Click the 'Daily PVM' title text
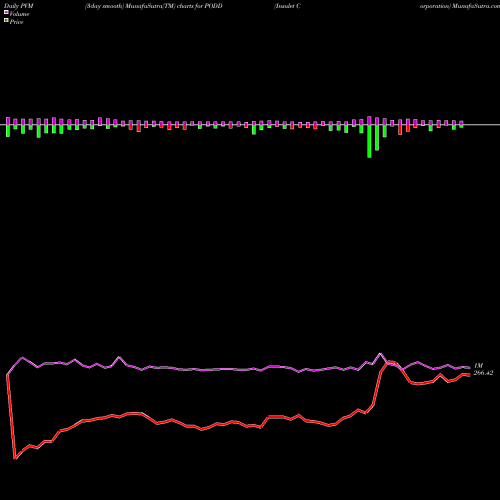The image size is (500, 500). [18, 6]
